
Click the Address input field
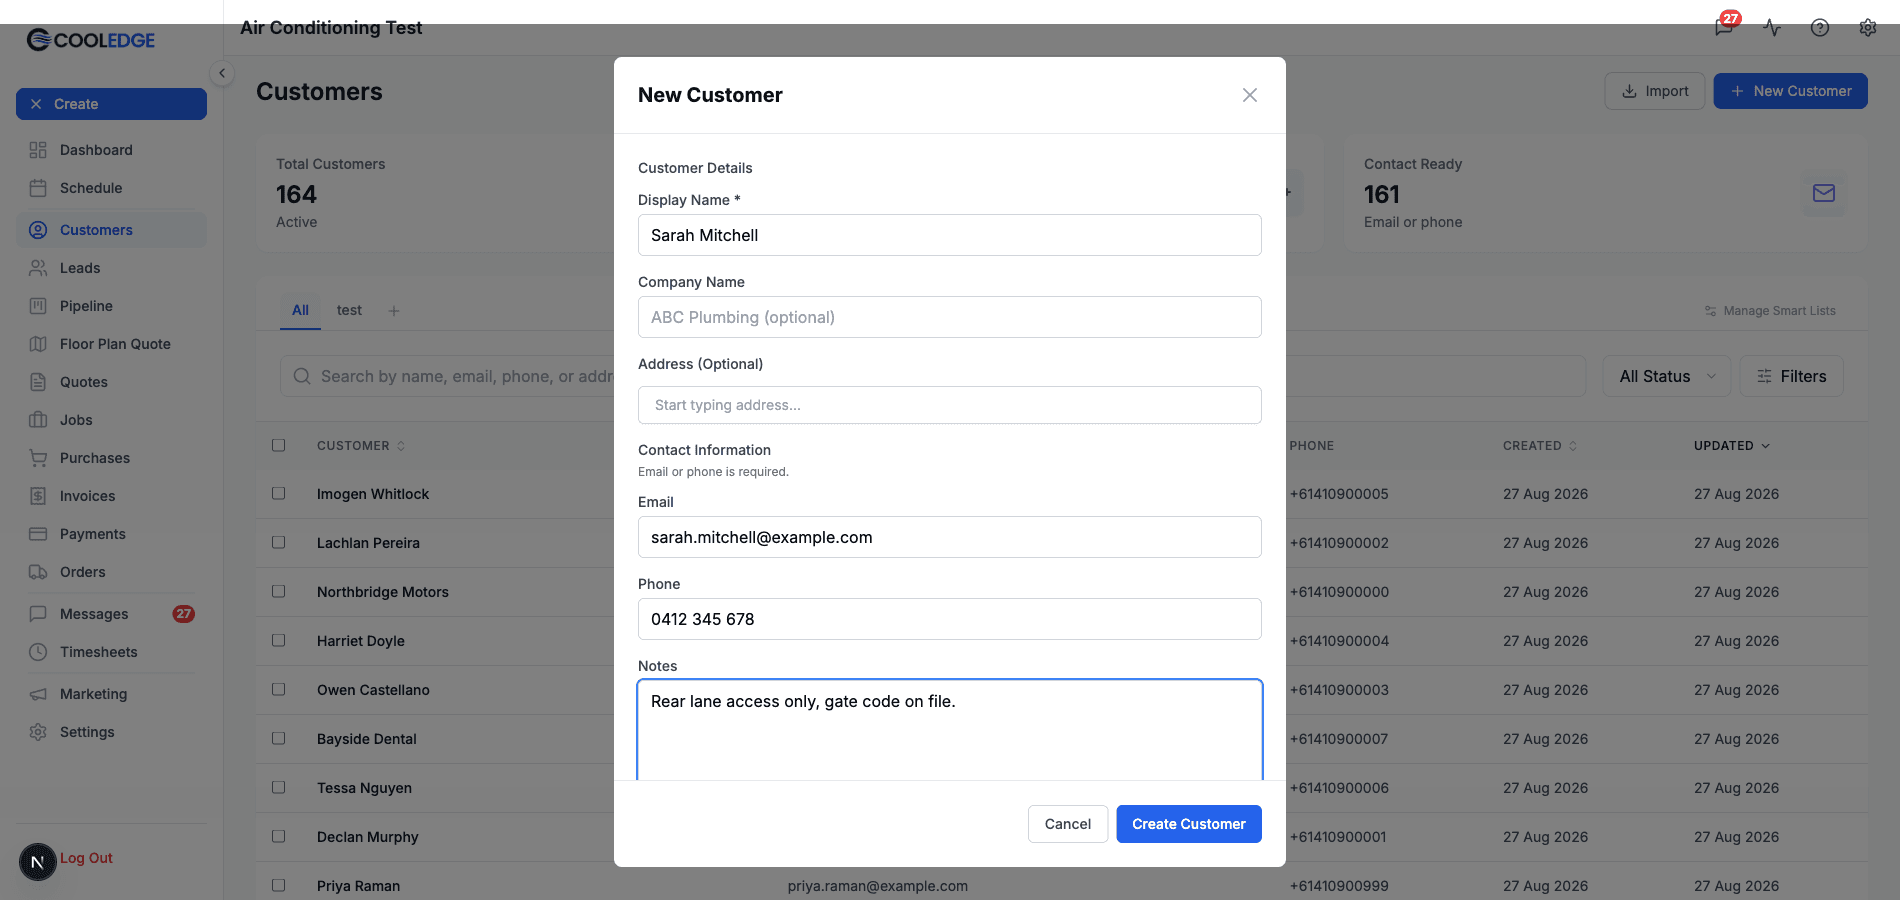click(x=950, y=405)
